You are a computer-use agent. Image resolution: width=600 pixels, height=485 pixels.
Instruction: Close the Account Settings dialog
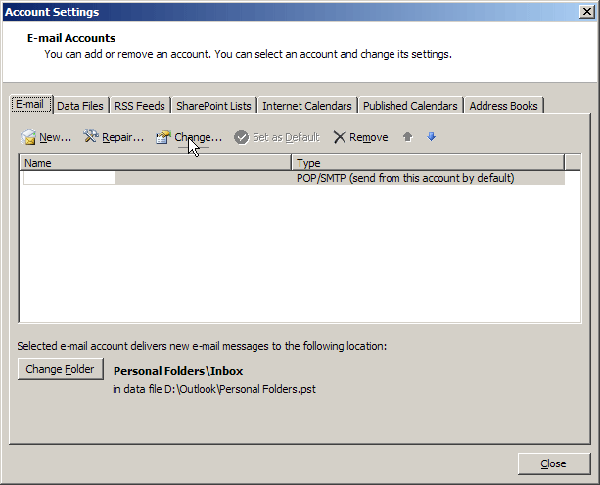(x=554, y=464)
